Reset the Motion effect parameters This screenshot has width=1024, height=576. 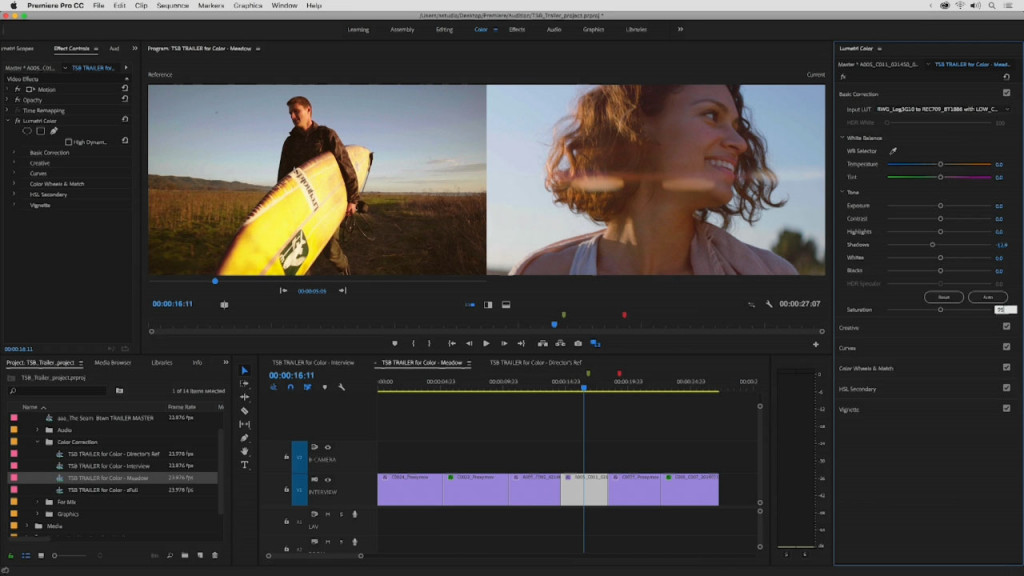[124, 89]
